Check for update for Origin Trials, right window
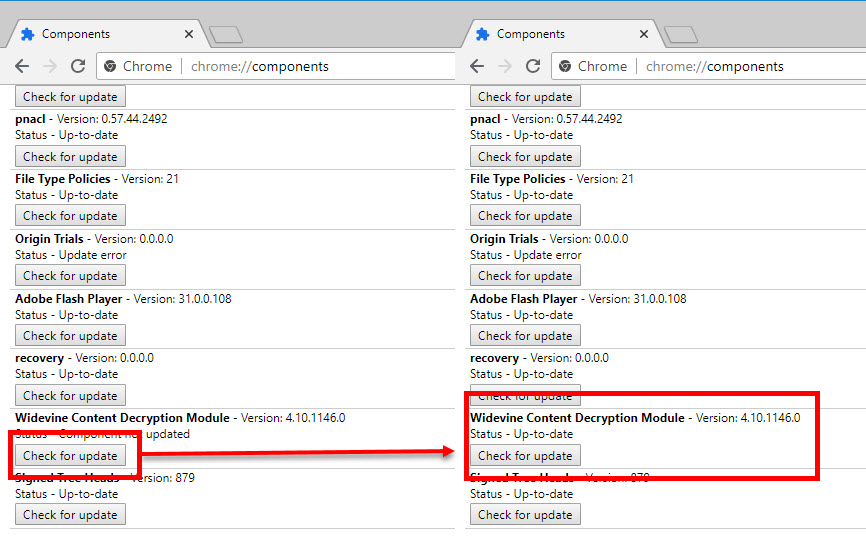This screenshot has width=866, height=538. (525, 276)
